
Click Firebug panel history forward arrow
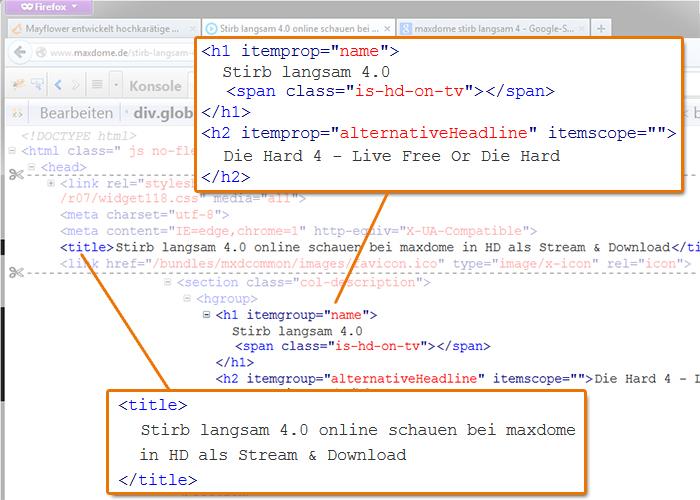pos(75,84)
